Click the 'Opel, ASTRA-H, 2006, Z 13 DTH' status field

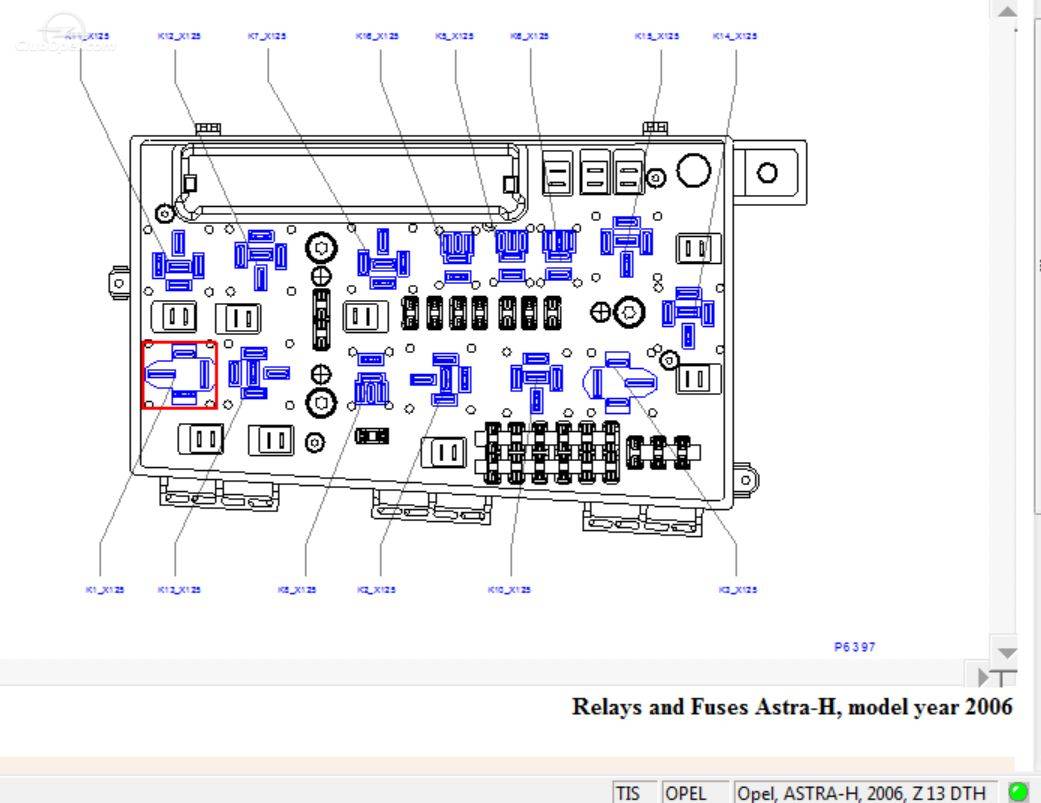tap(865, 793)
